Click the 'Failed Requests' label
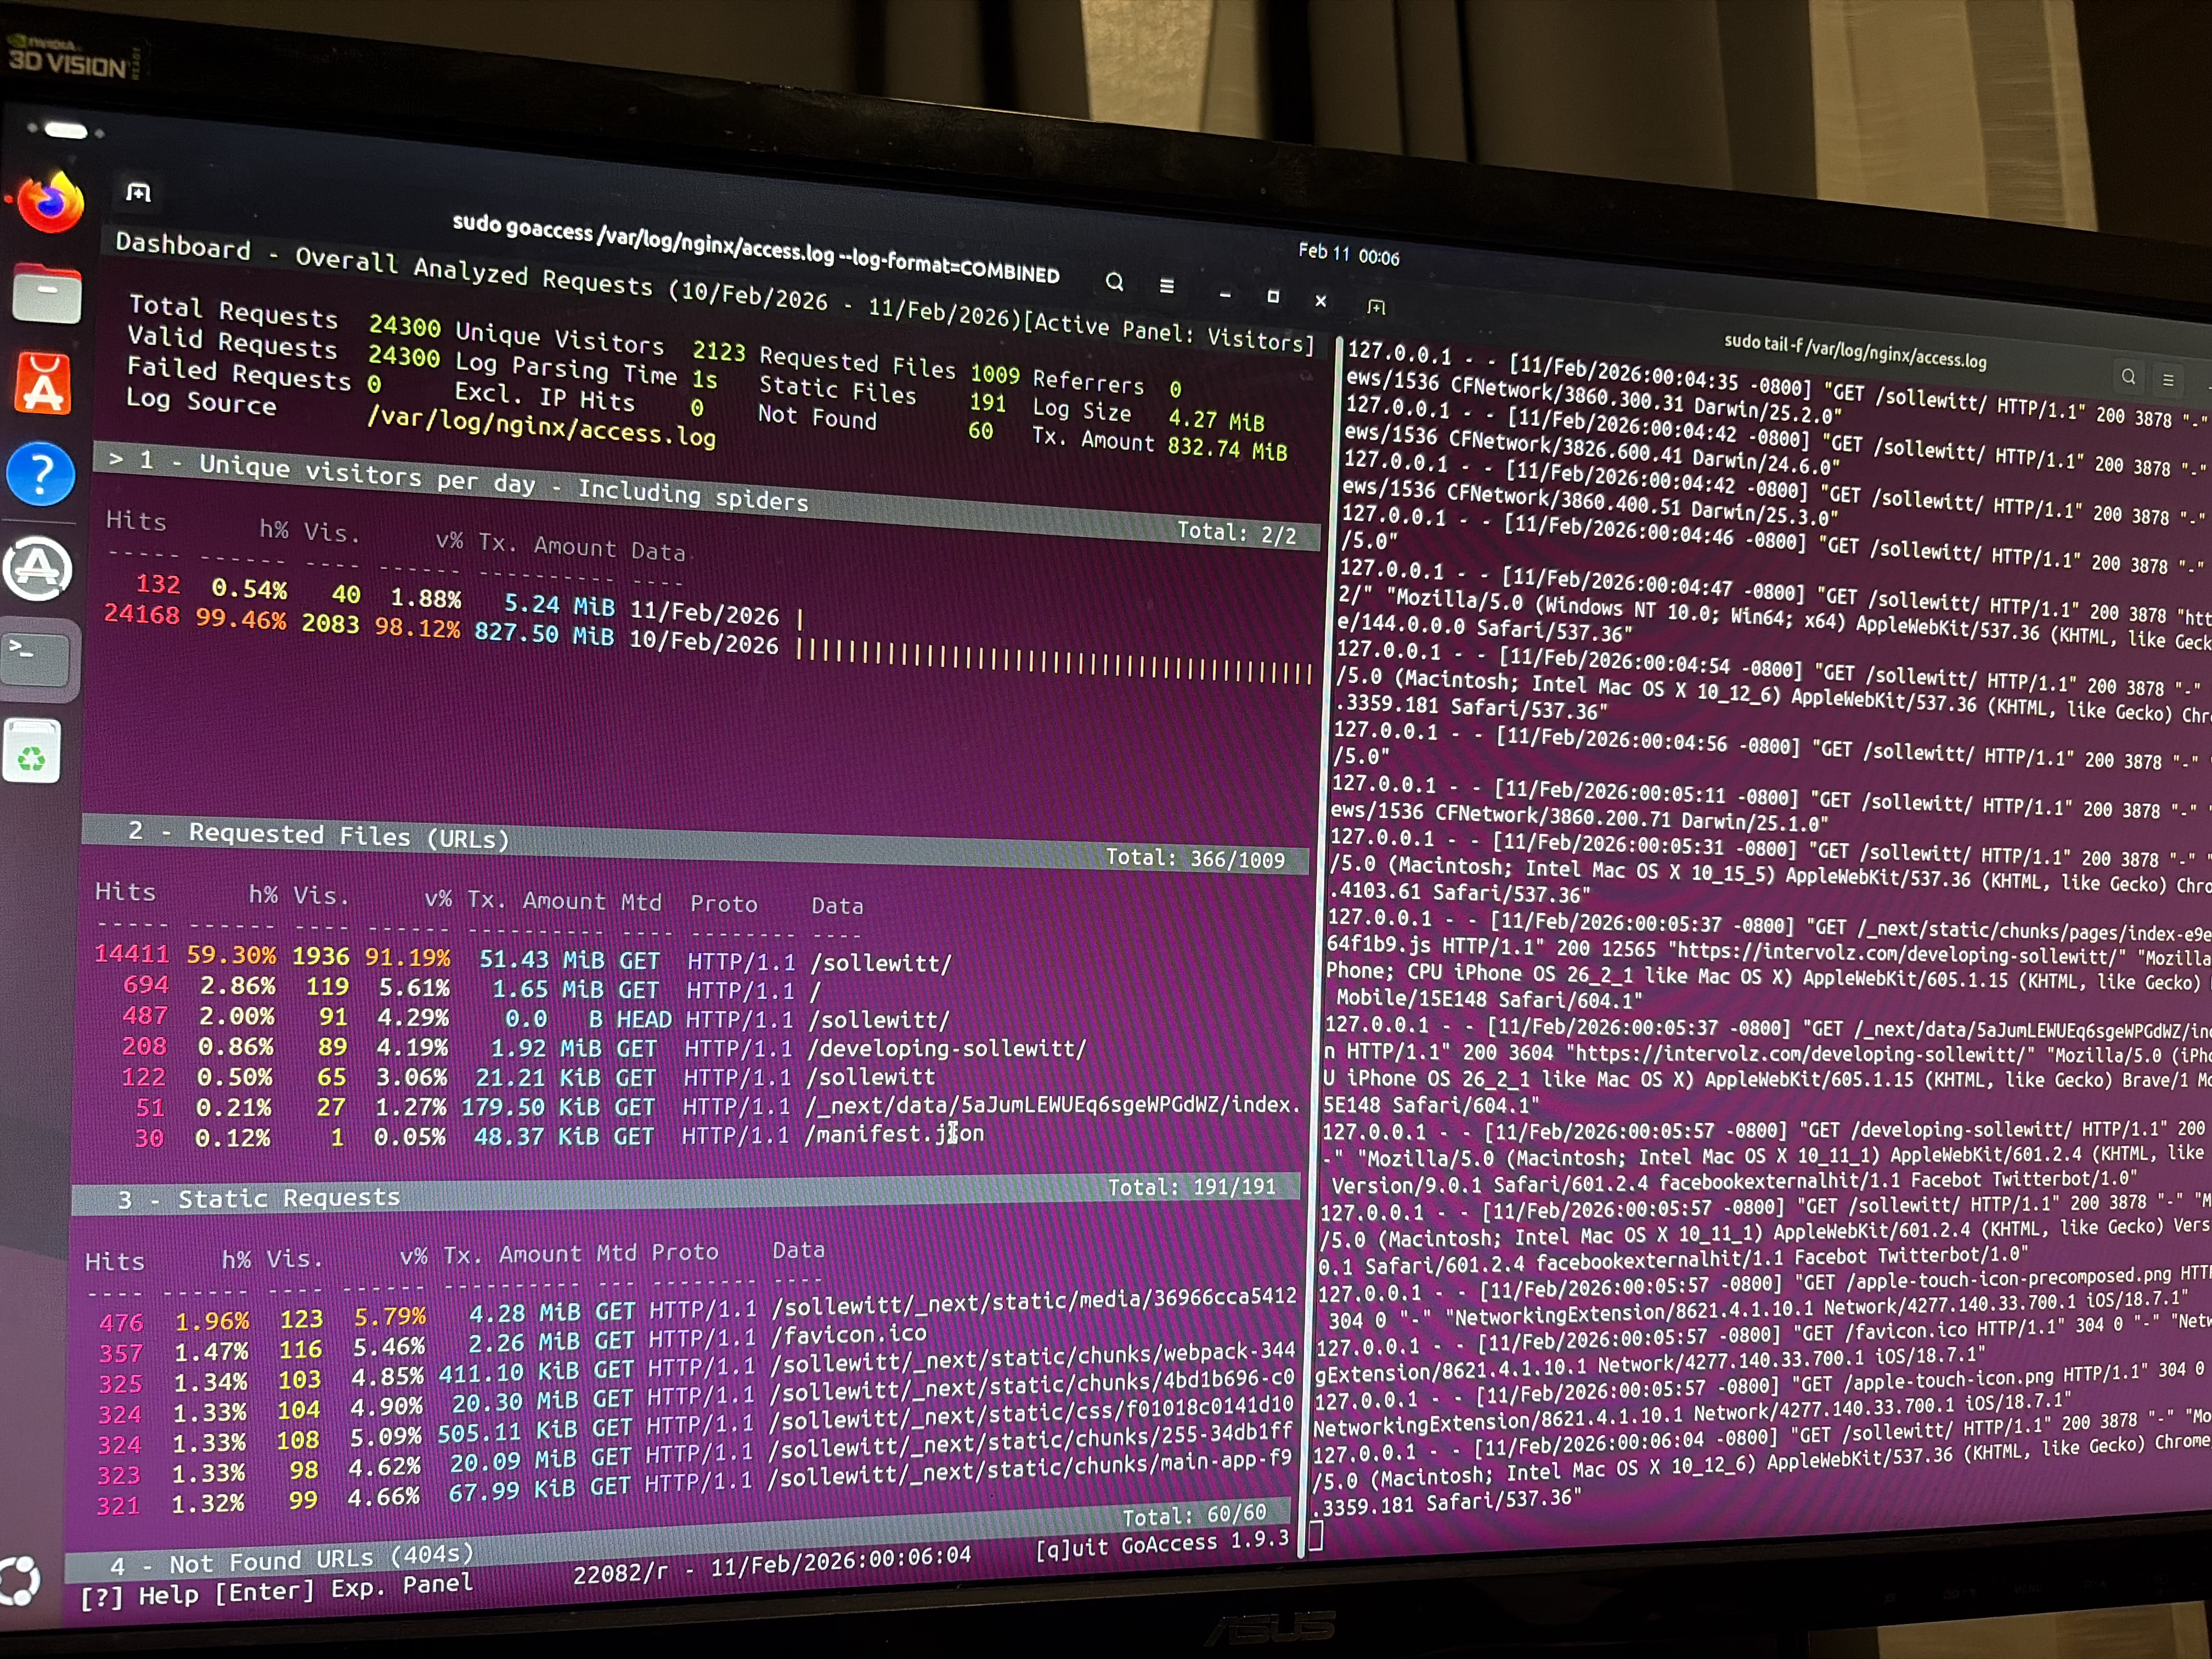Image resolution: width=2212 pixels, height=1659 pixels. (239, 373)
